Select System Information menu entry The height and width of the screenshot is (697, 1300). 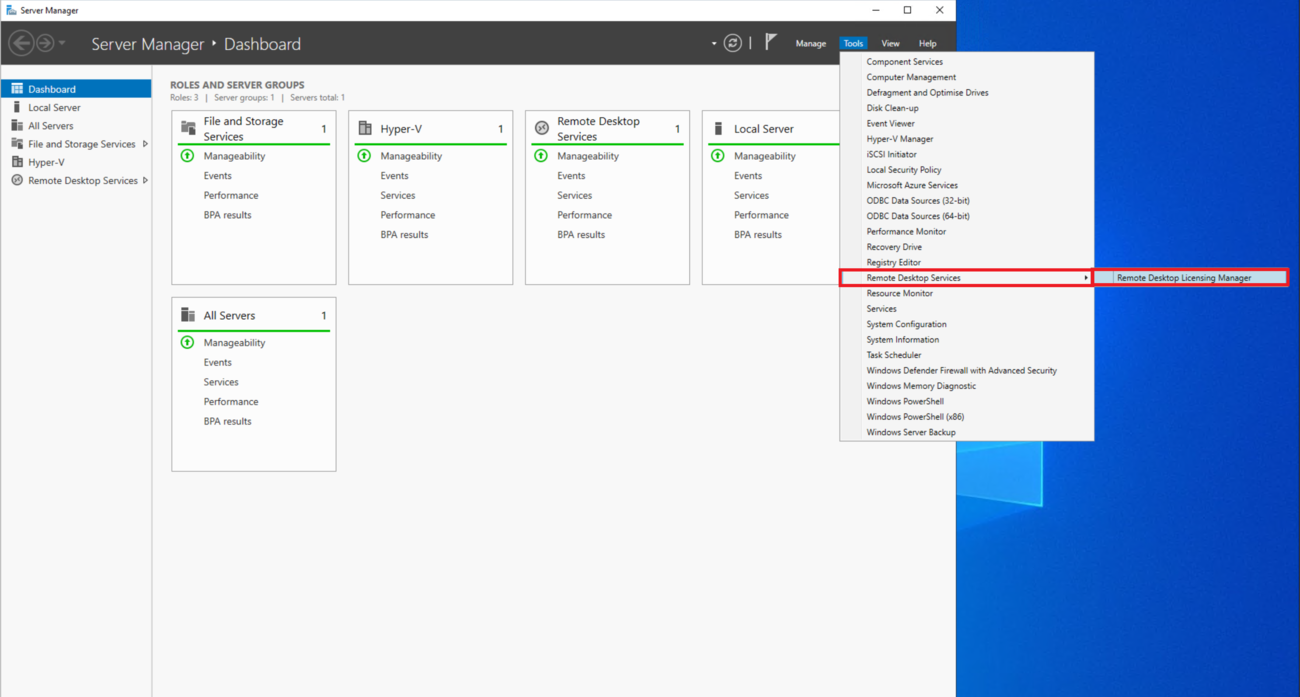(x=966, y=340)
